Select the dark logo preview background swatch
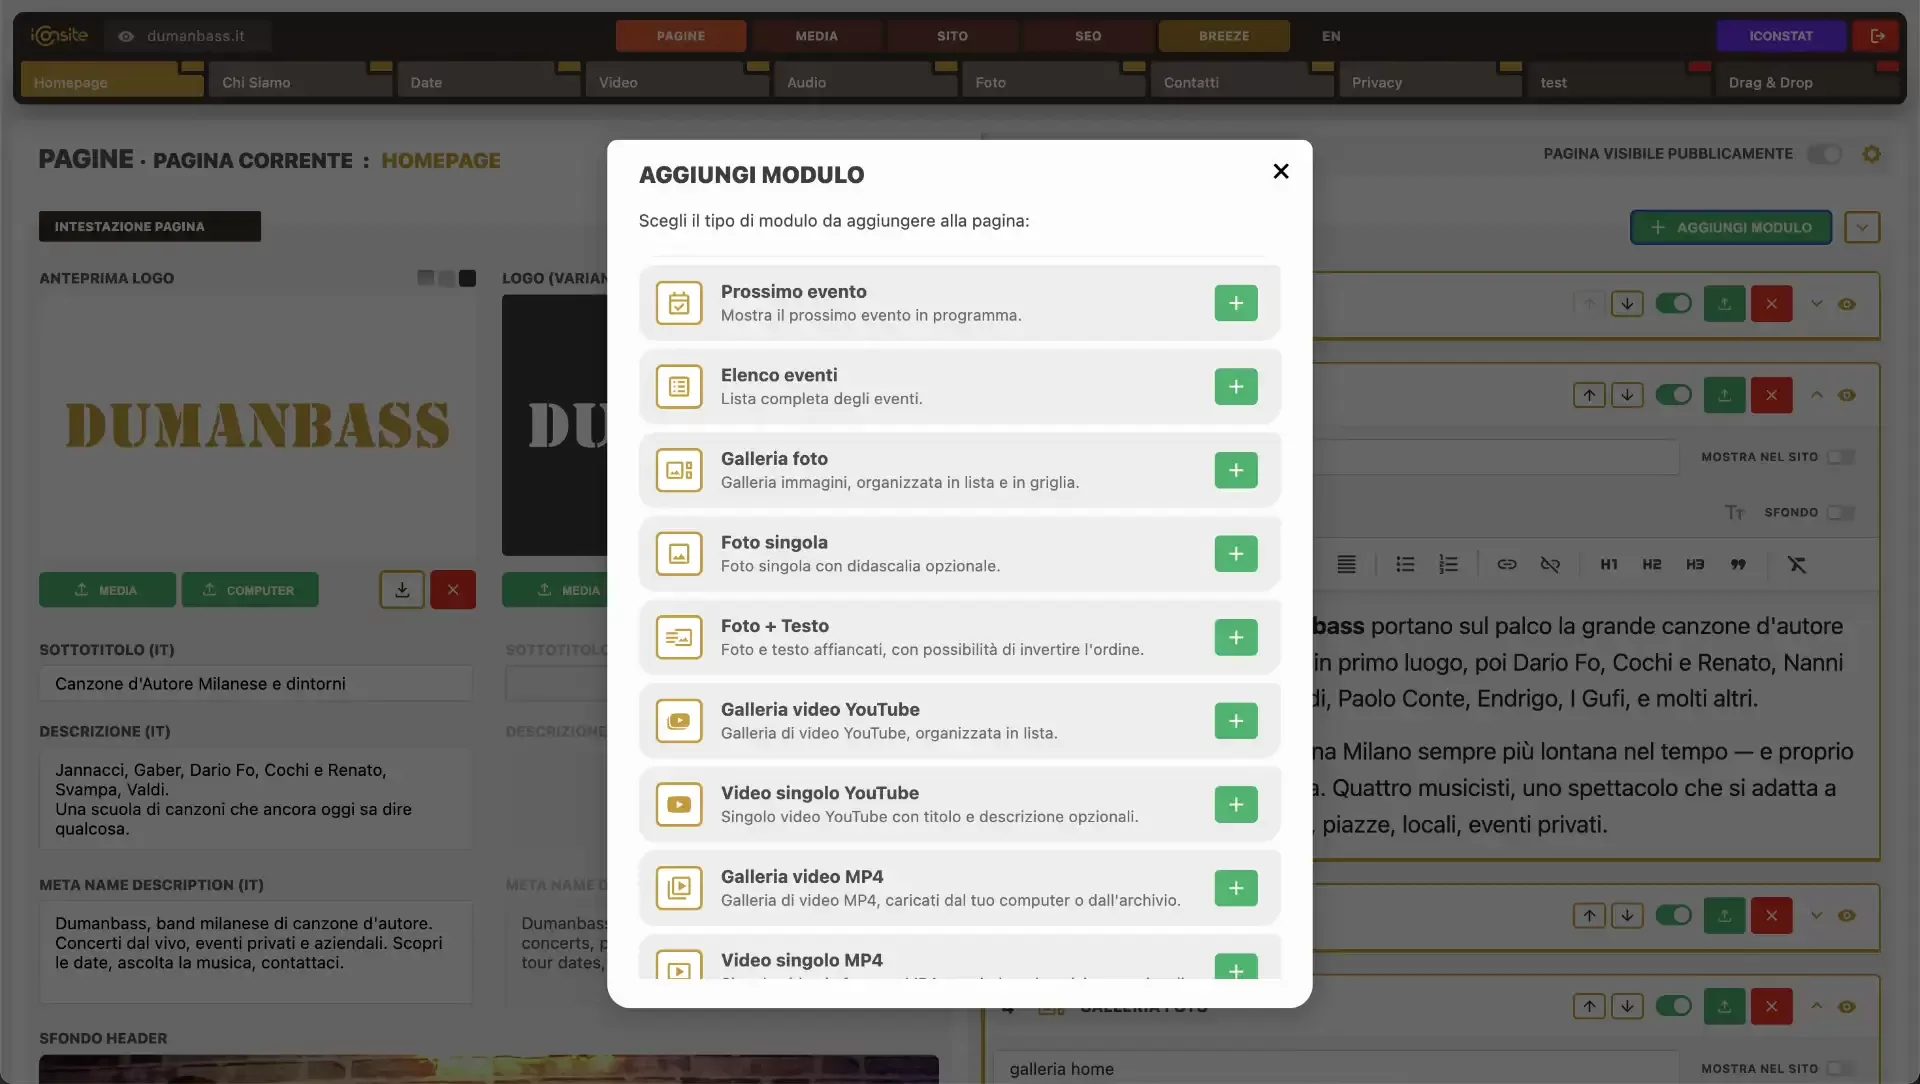This screenshot has width=1920, height=1084. click(x=467, y=278)
